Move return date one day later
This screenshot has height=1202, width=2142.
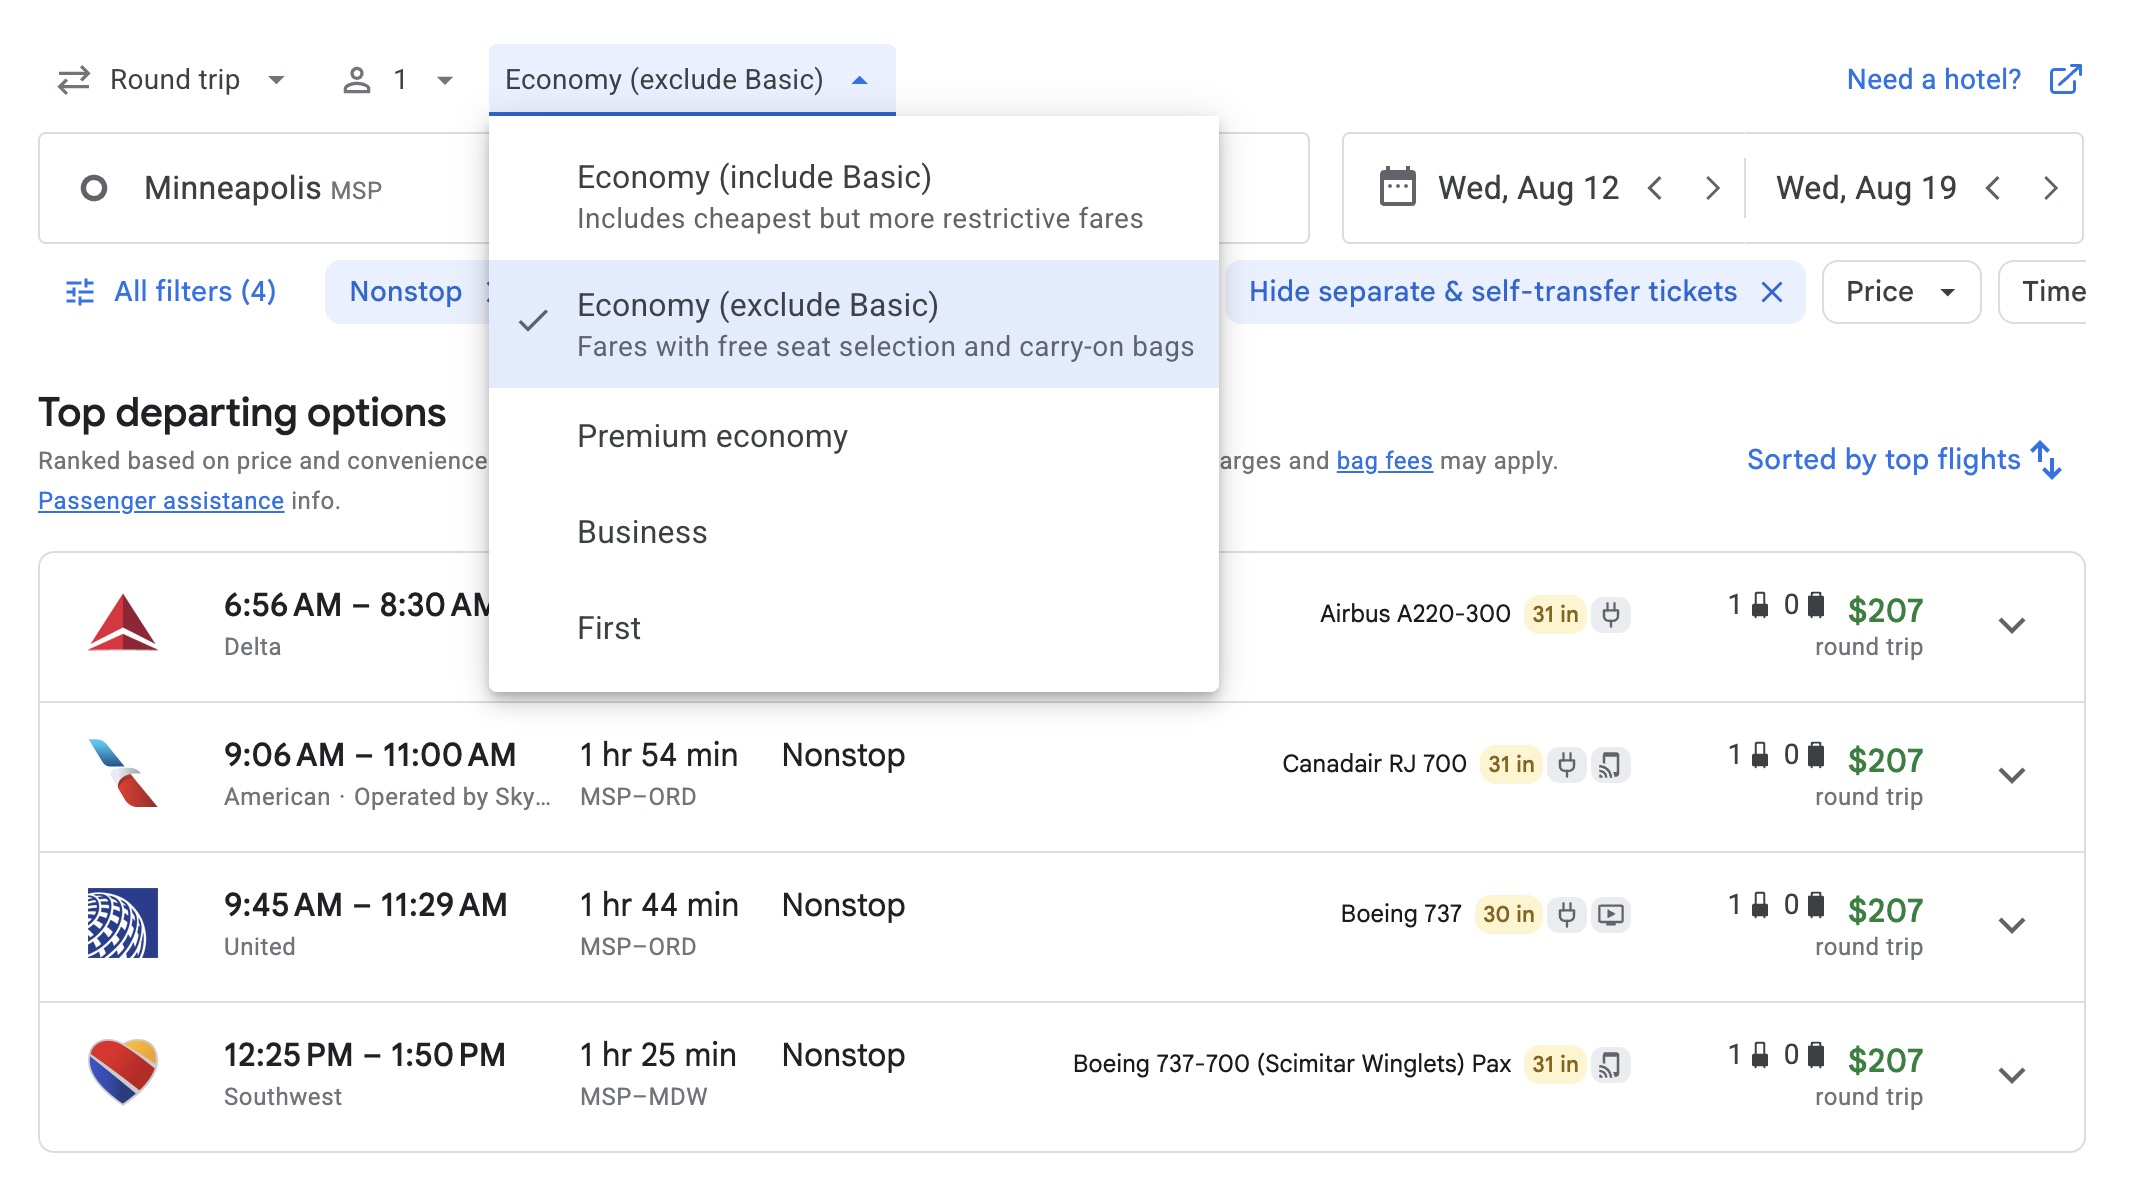coord(2051,188)
